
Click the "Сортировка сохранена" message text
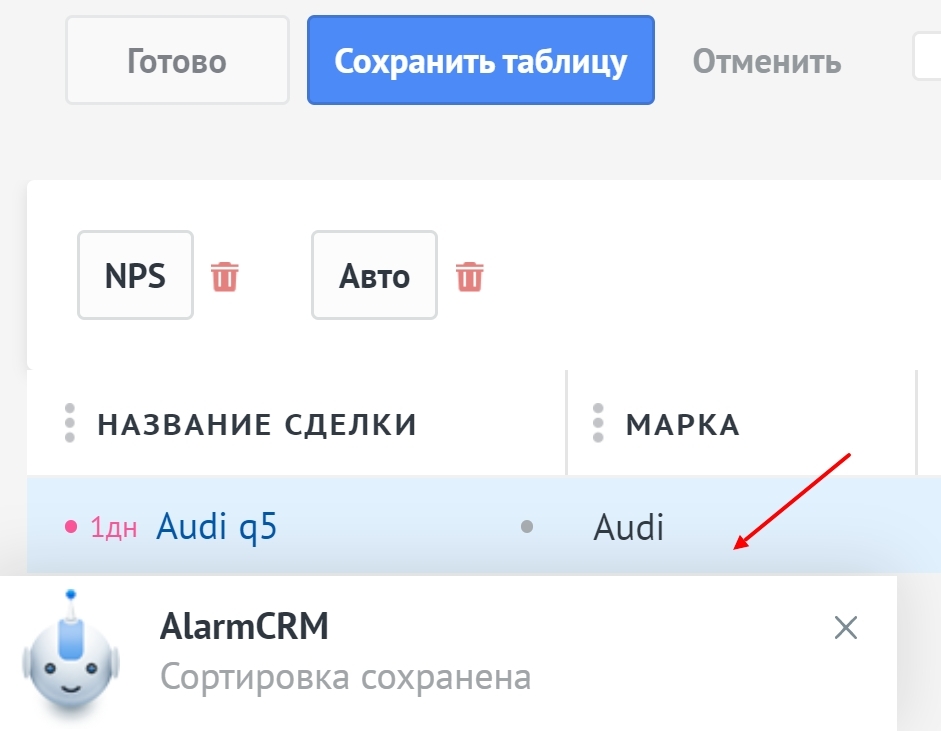(x=345, y=677)
